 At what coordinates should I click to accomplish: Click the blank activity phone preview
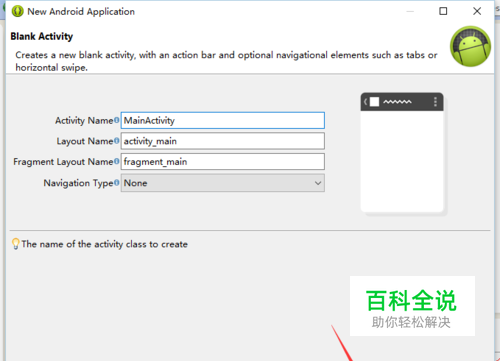402,152
